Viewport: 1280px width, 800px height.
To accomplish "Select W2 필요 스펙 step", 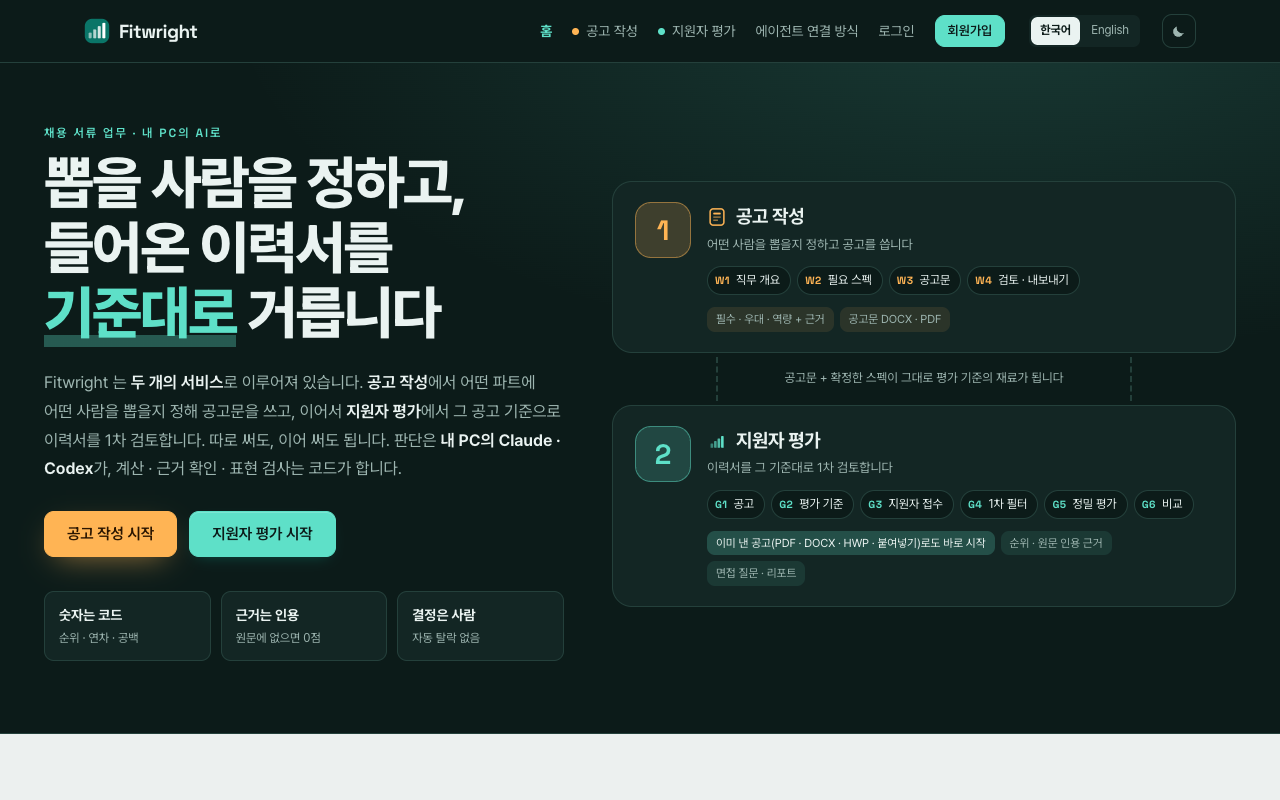I will click(x=840, y=281).
